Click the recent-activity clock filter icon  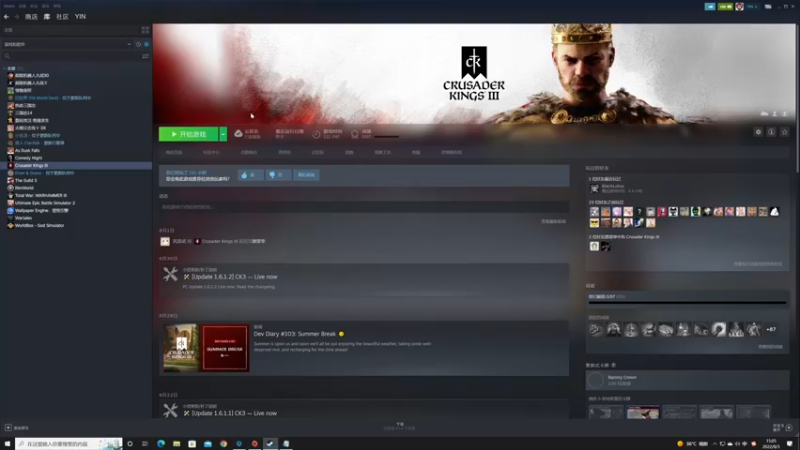(138, 44)
